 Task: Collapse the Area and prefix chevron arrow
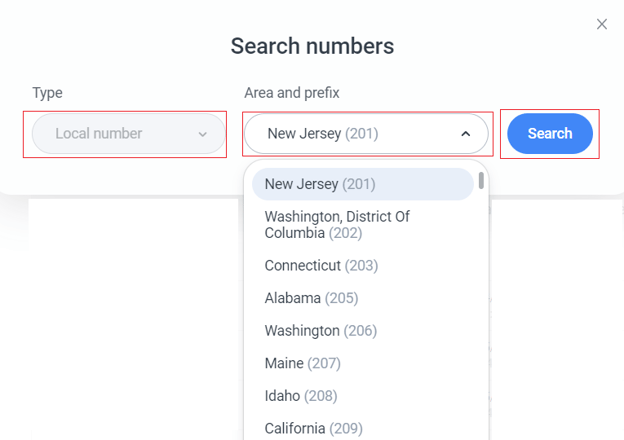[465, 134]
